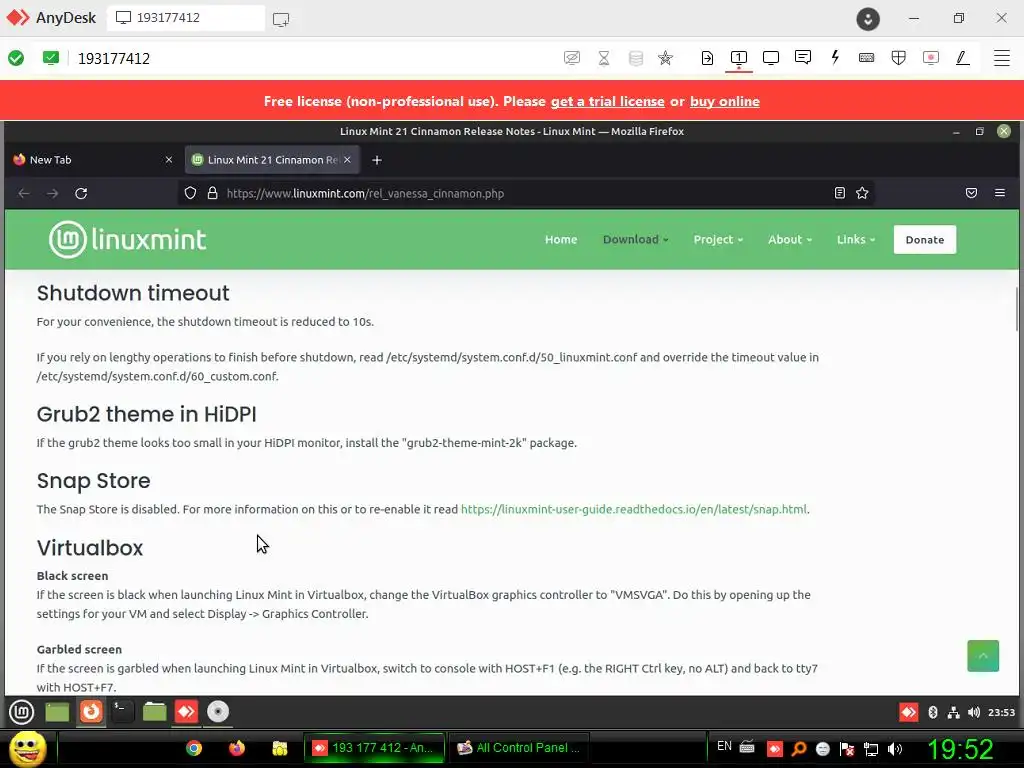
Task: Launch Terminal from Mint panel
Action: pyautogui.click(x=122, y=711)
